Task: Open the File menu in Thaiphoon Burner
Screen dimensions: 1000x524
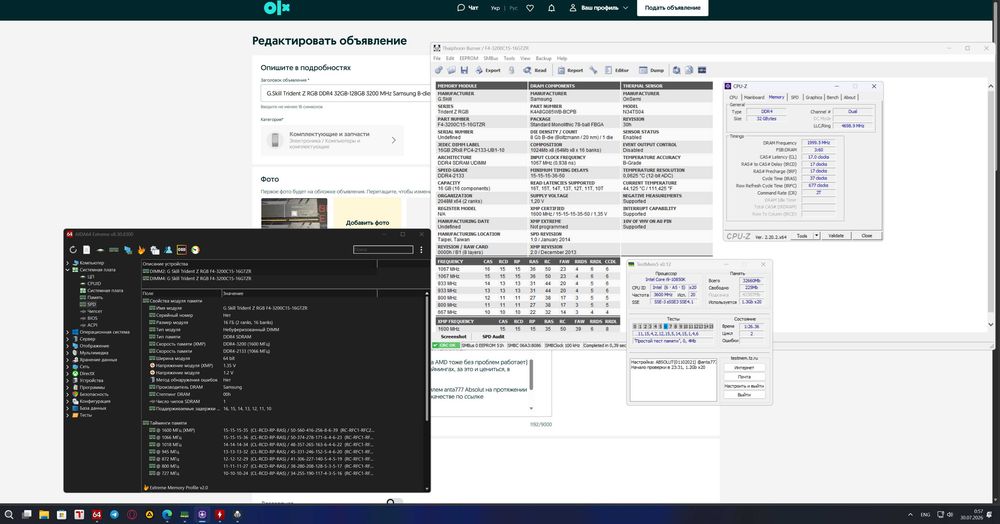Action: [437, 58]
